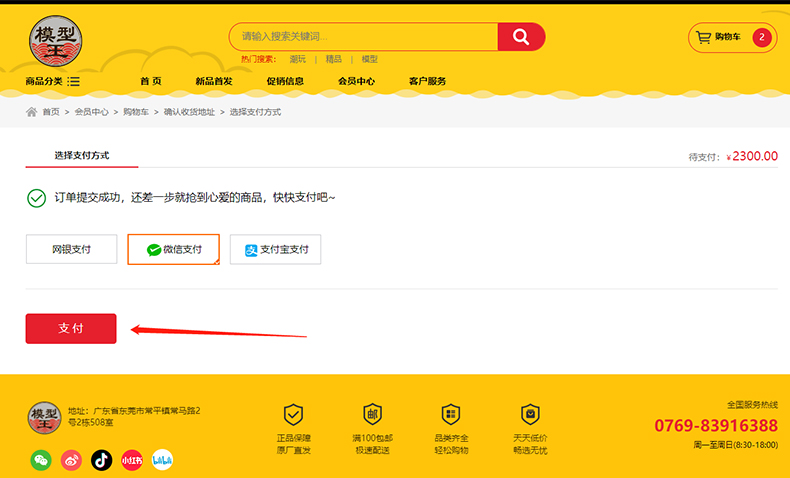The image size is (790, 478).
Task: Click the home icon in breadcrumb
Action: (32, 112)
